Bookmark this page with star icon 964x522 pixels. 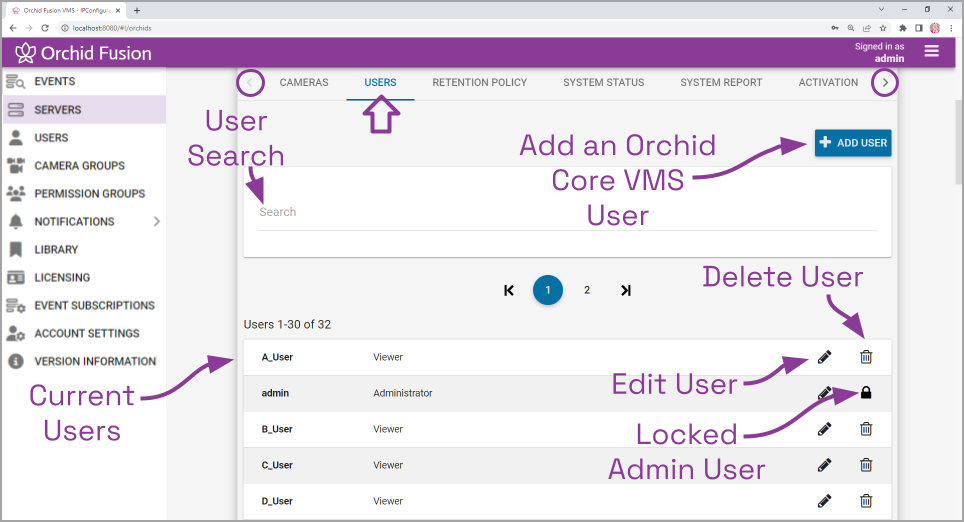tap(883, 28)
